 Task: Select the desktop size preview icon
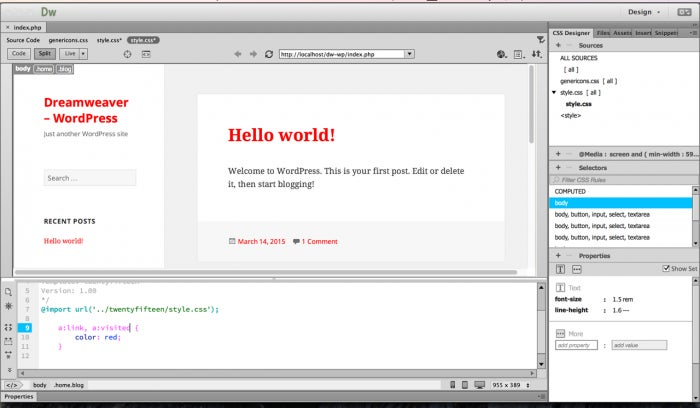[x=479, y=385]
